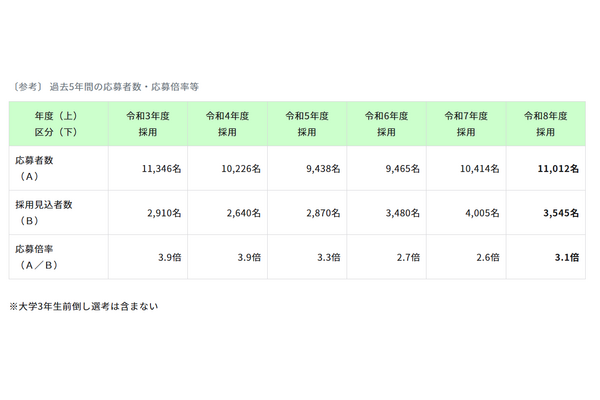
Task: Select the table caption 過去5年間の応募者数・応募倍率等
Action: 124,87
